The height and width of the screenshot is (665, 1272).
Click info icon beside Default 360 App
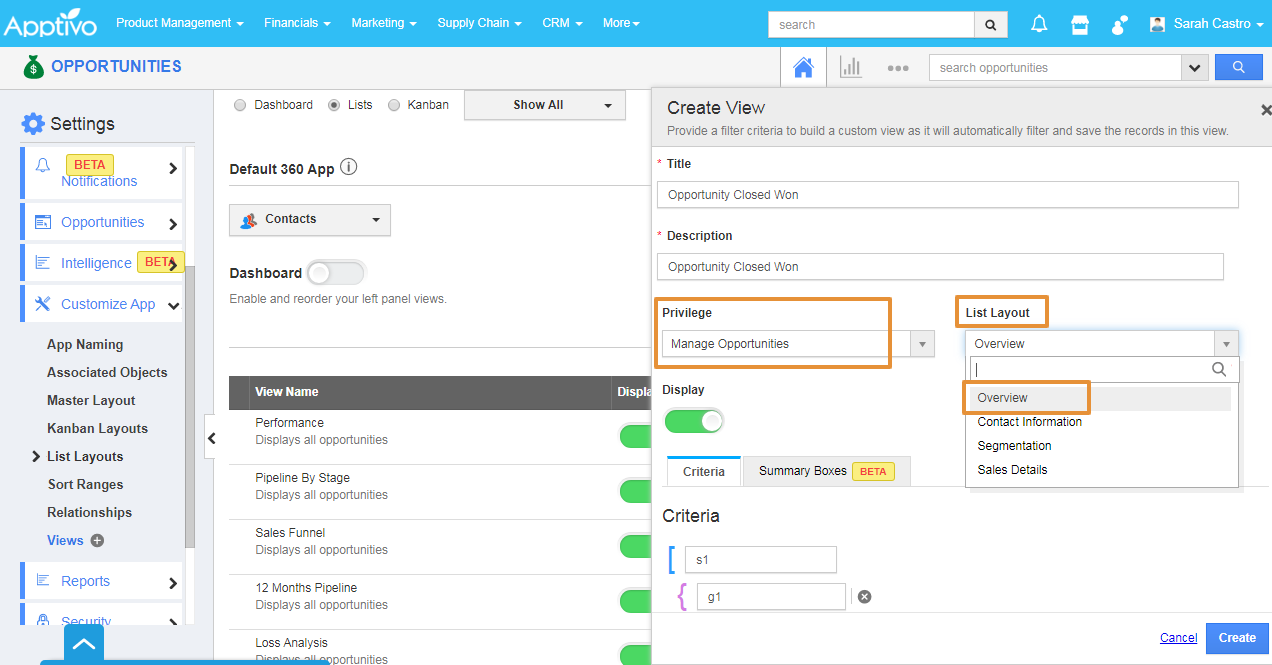[x=349, y=168]
